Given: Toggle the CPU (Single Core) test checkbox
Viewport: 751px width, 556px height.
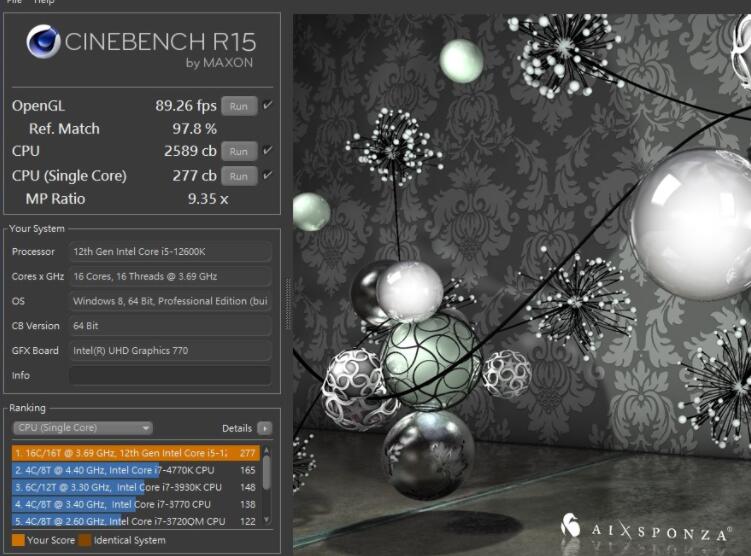Looking at the screenshot, I should 267,175.
